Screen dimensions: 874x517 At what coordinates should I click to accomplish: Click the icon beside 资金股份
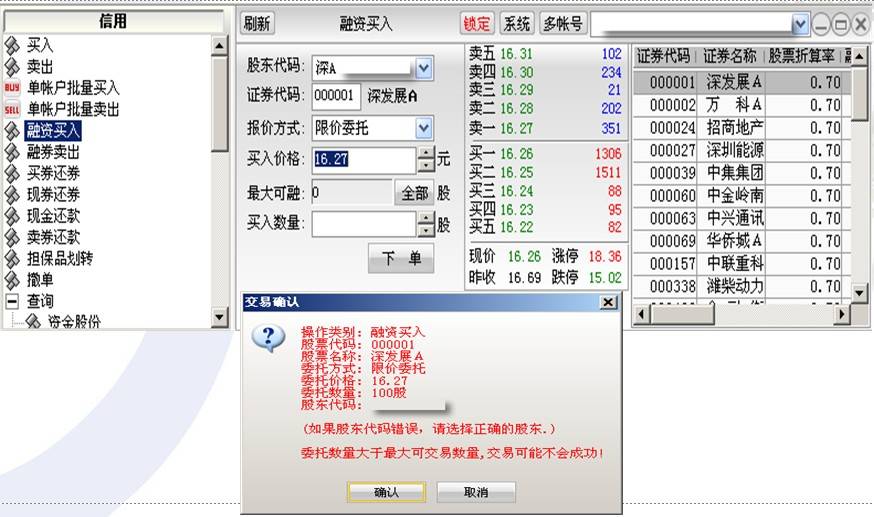click(33, 321)
